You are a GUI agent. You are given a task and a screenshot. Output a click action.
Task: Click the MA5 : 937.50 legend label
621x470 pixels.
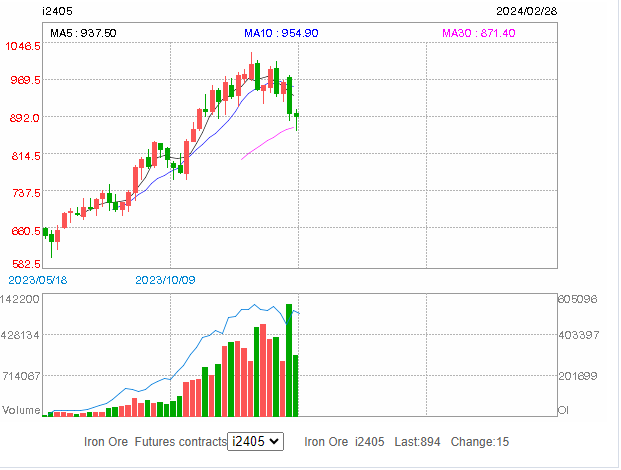[x=83, y=33]
